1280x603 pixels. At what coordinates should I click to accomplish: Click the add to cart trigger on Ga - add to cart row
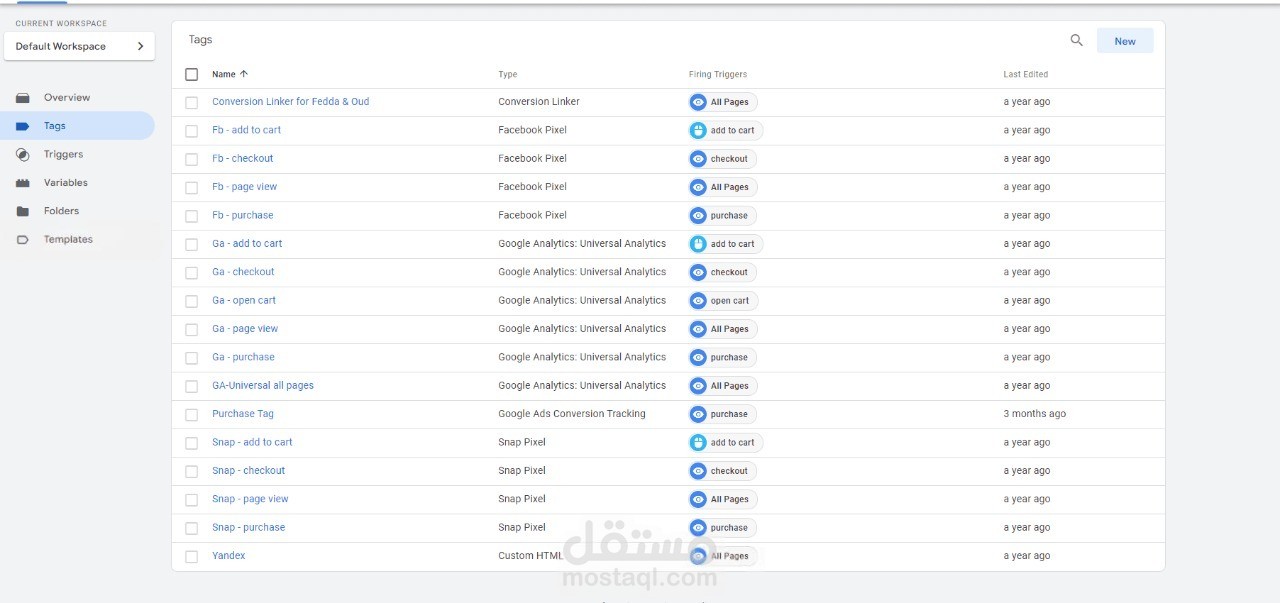coord(726,244)
